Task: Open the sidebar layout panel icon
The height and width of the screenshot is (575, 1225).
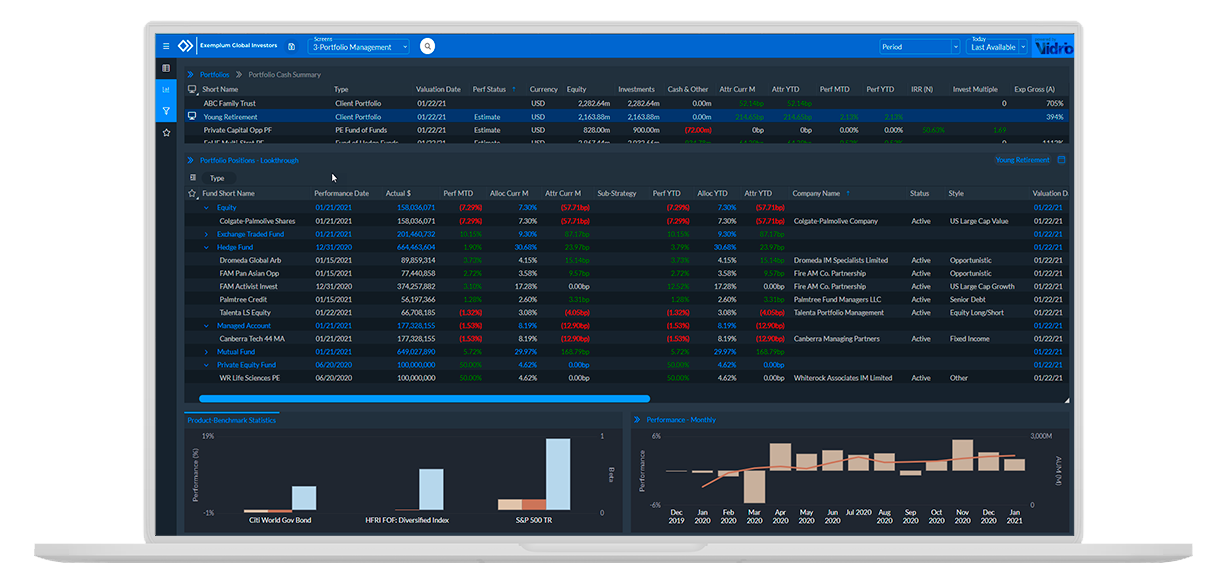Action: point(166,68)
